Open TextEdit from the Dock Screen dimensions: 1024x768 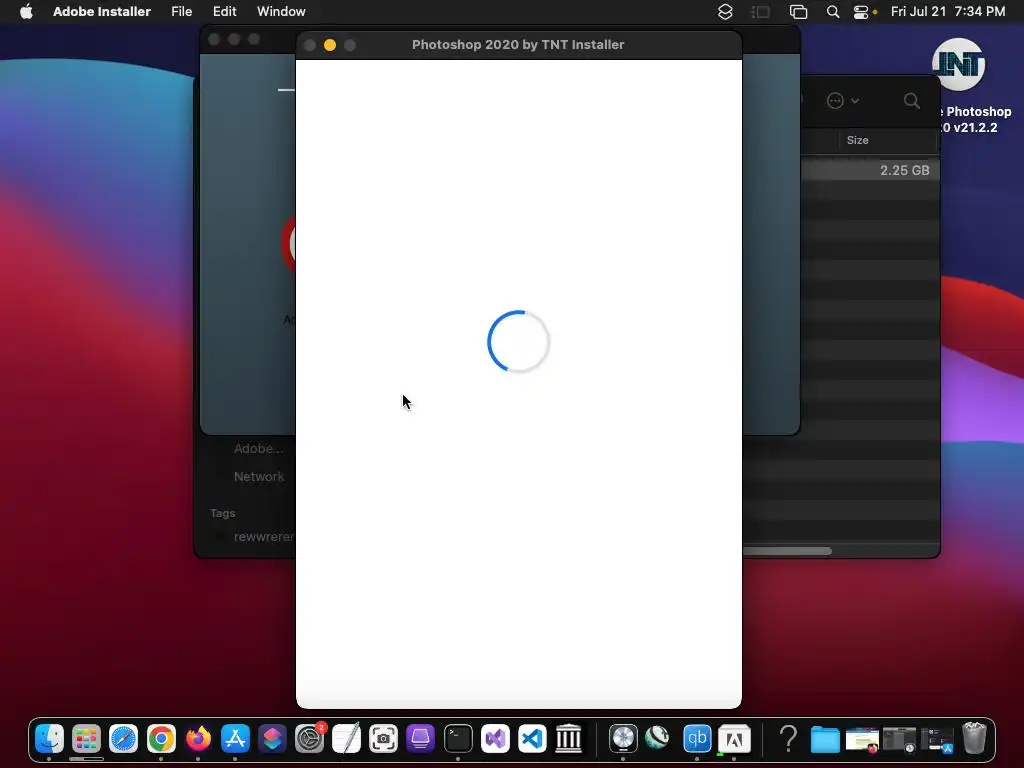pyautogui.click(x=347, y=739)
